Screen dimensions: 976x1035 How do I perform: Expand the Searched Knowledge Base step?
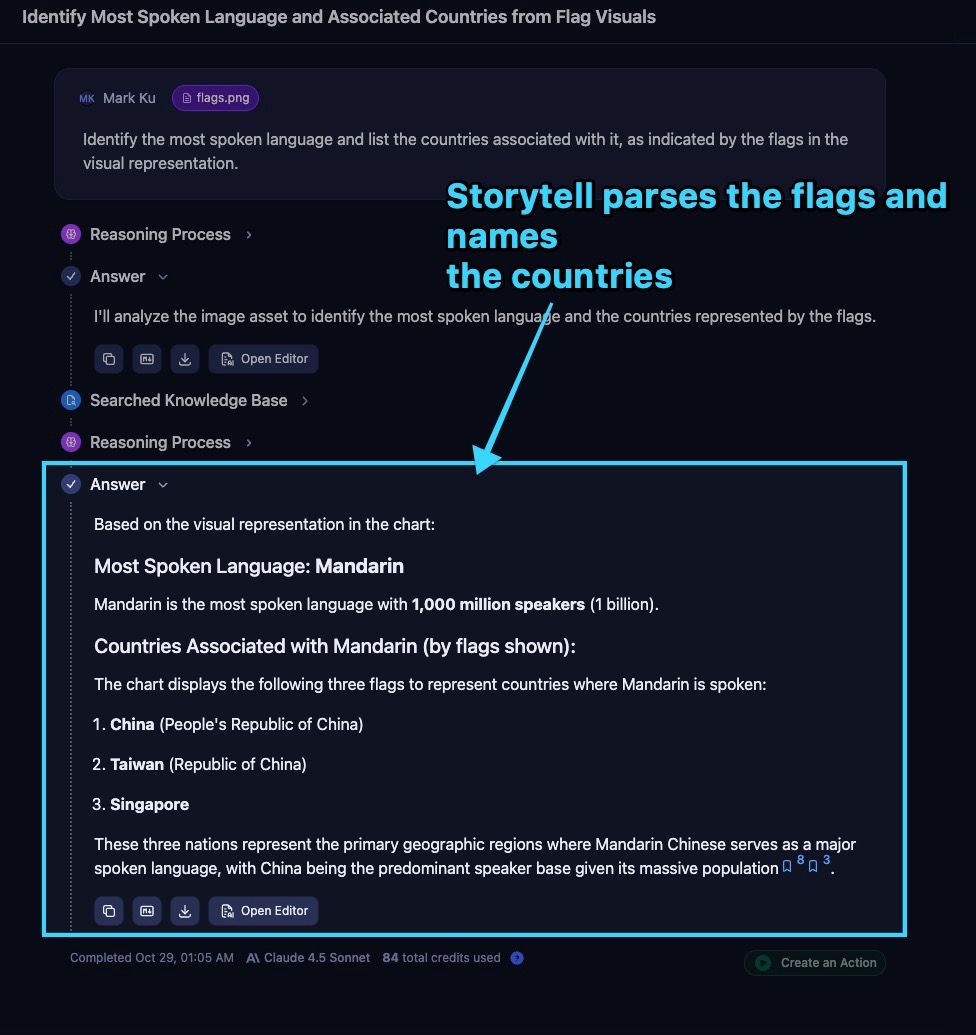(305, 400)
